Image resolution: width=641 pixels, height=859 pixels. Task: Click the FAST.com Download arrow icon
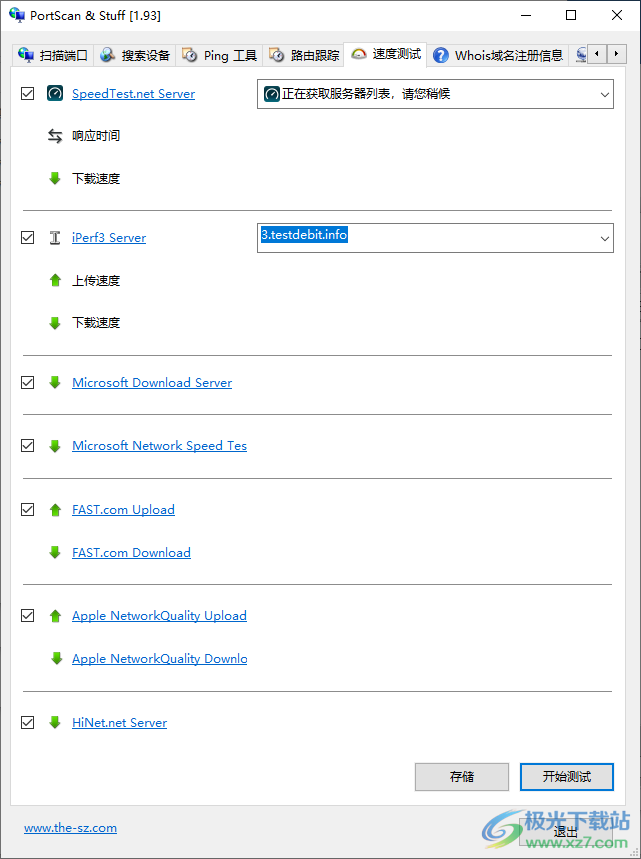click(x=55, y=552)
